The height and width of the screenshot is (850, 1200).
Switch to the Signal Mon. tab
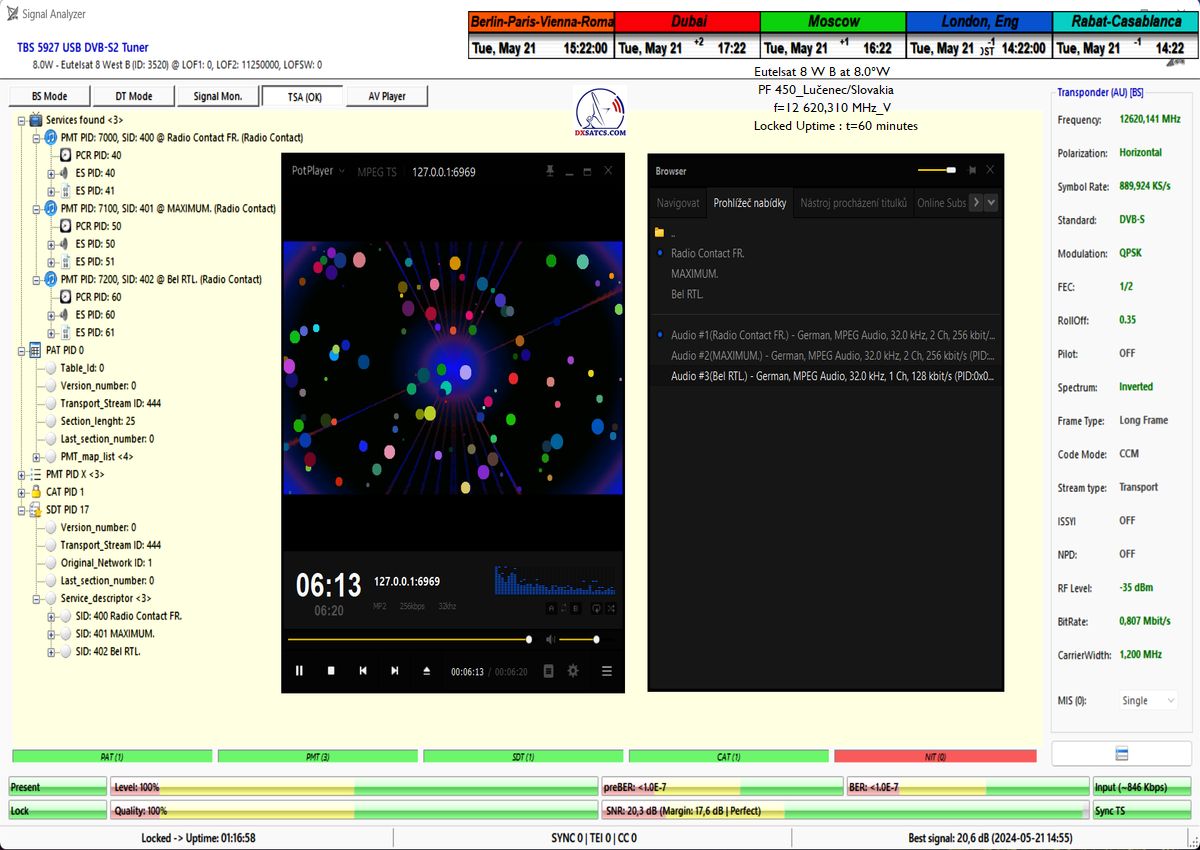point(218,96)
